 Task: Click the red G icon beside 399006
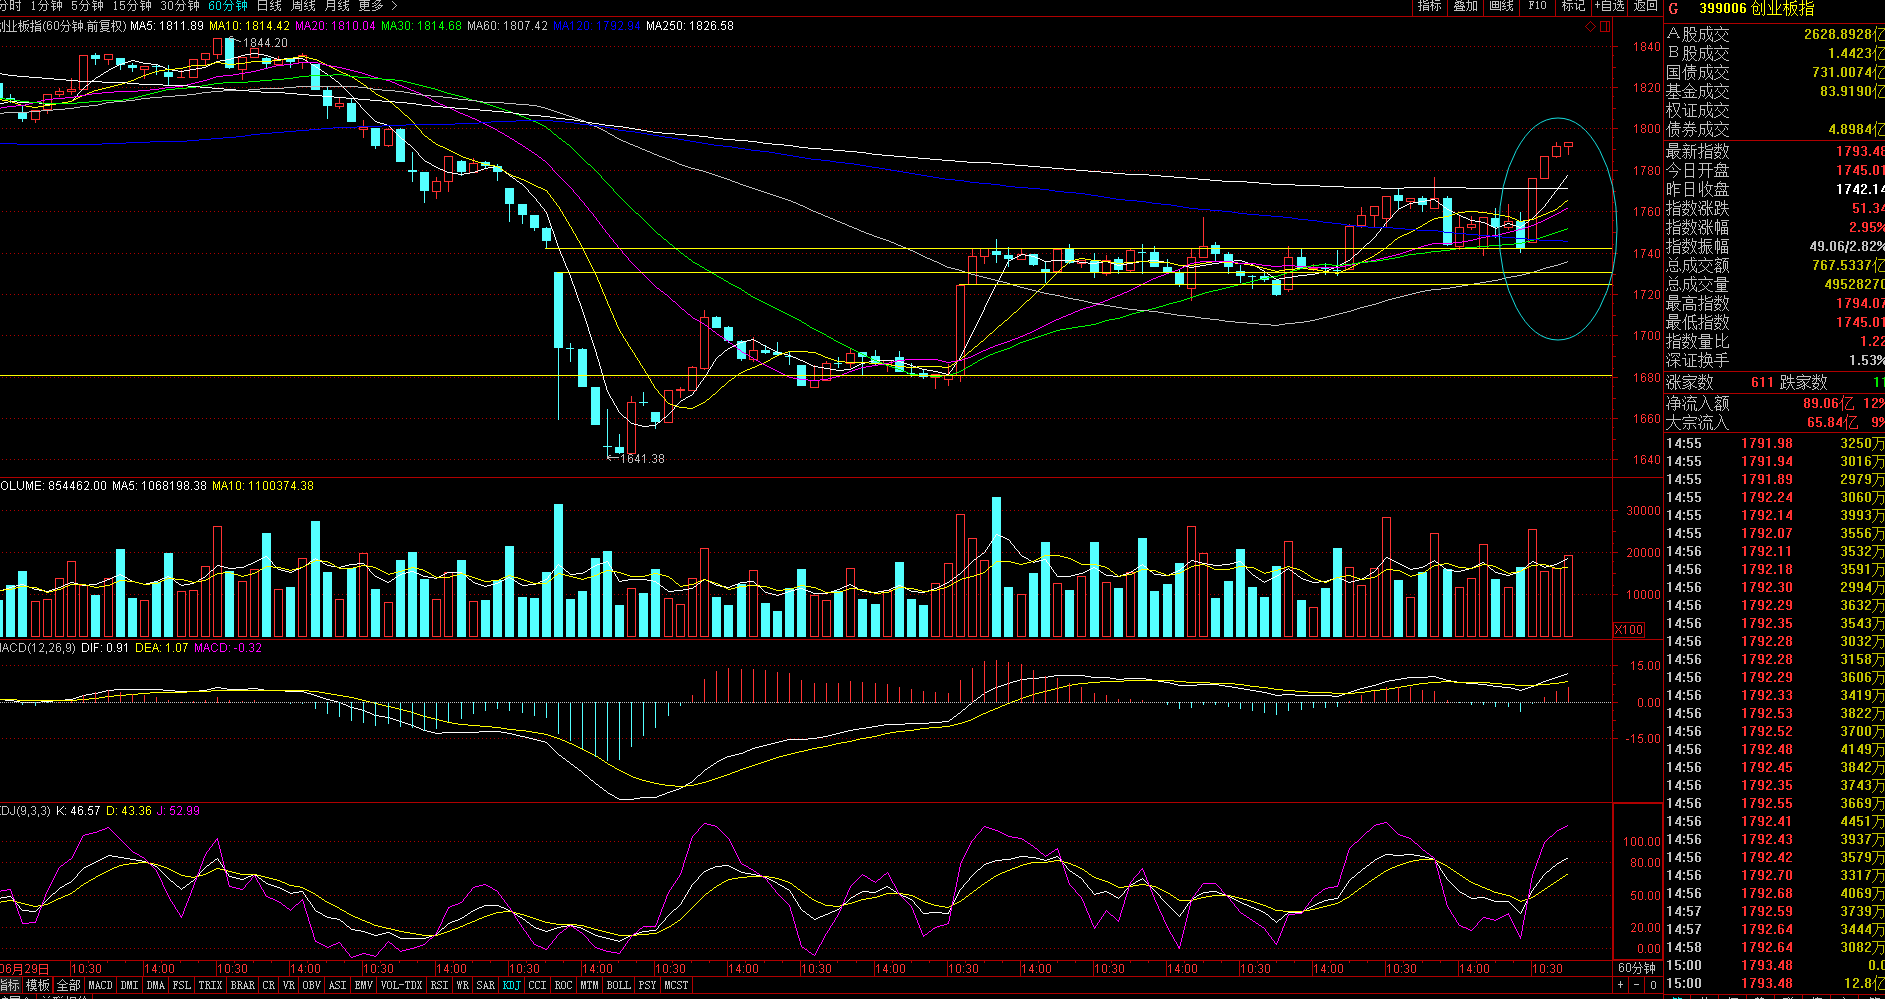[x=1674, y=9]
